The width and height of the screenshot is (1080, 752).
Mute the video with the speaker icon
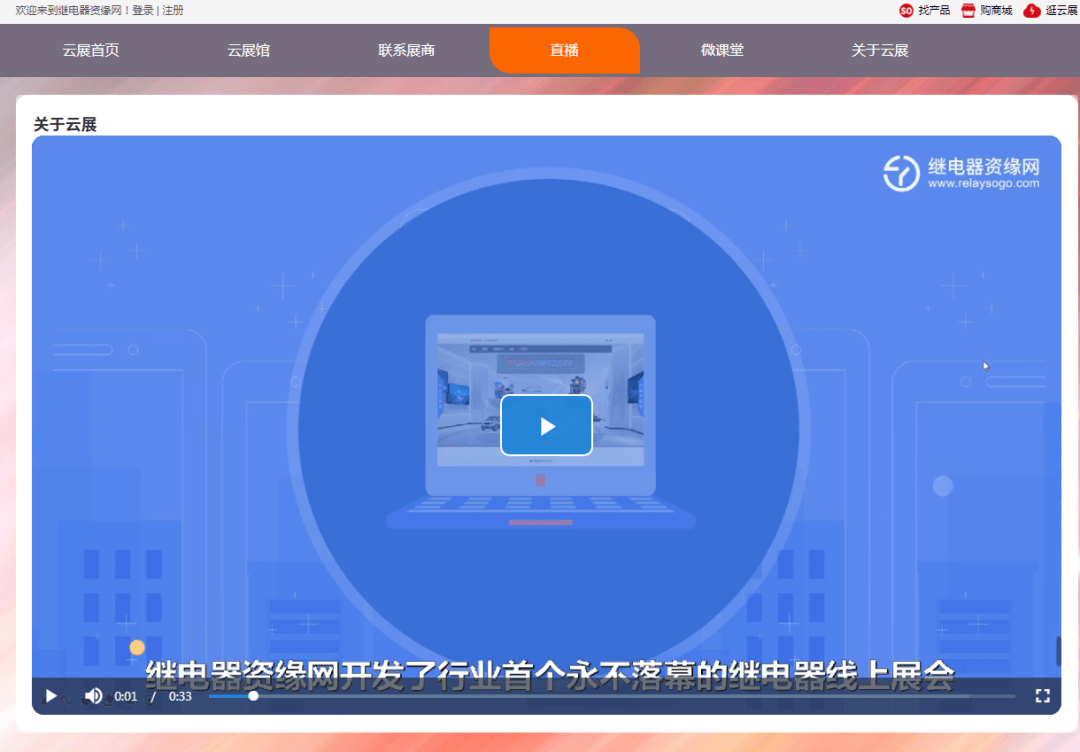click(94, 696)
